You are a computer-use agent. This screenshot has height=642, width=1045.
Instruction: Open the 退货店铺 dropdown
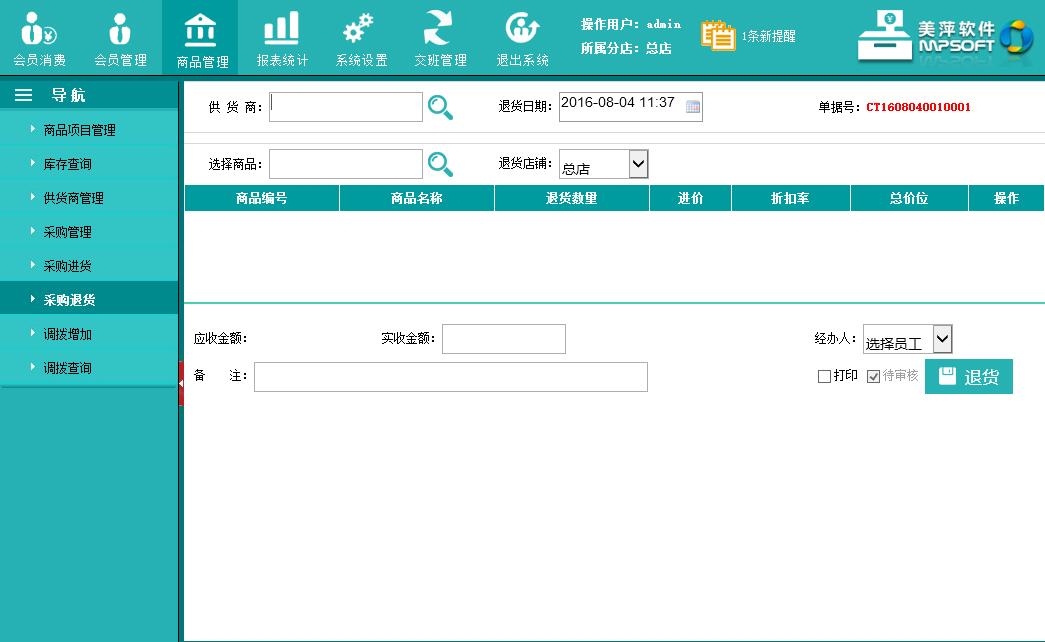click(x=638, y=164)
